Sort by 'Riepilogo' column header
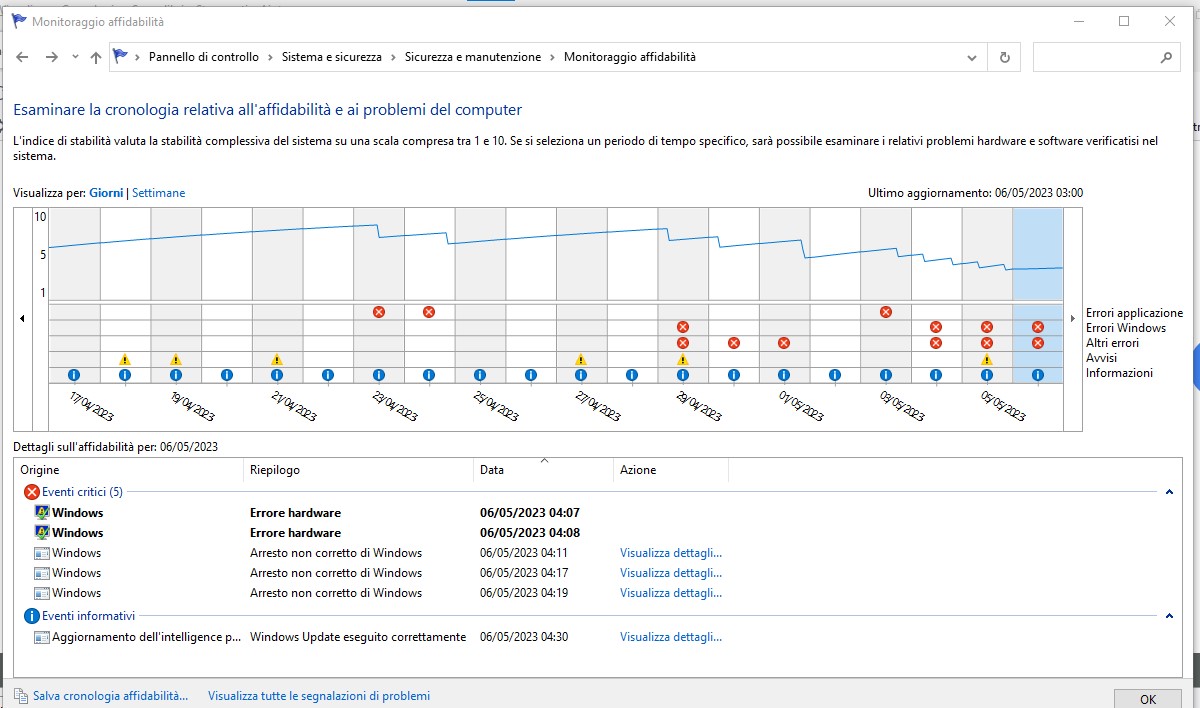 [x=359, y=470]
